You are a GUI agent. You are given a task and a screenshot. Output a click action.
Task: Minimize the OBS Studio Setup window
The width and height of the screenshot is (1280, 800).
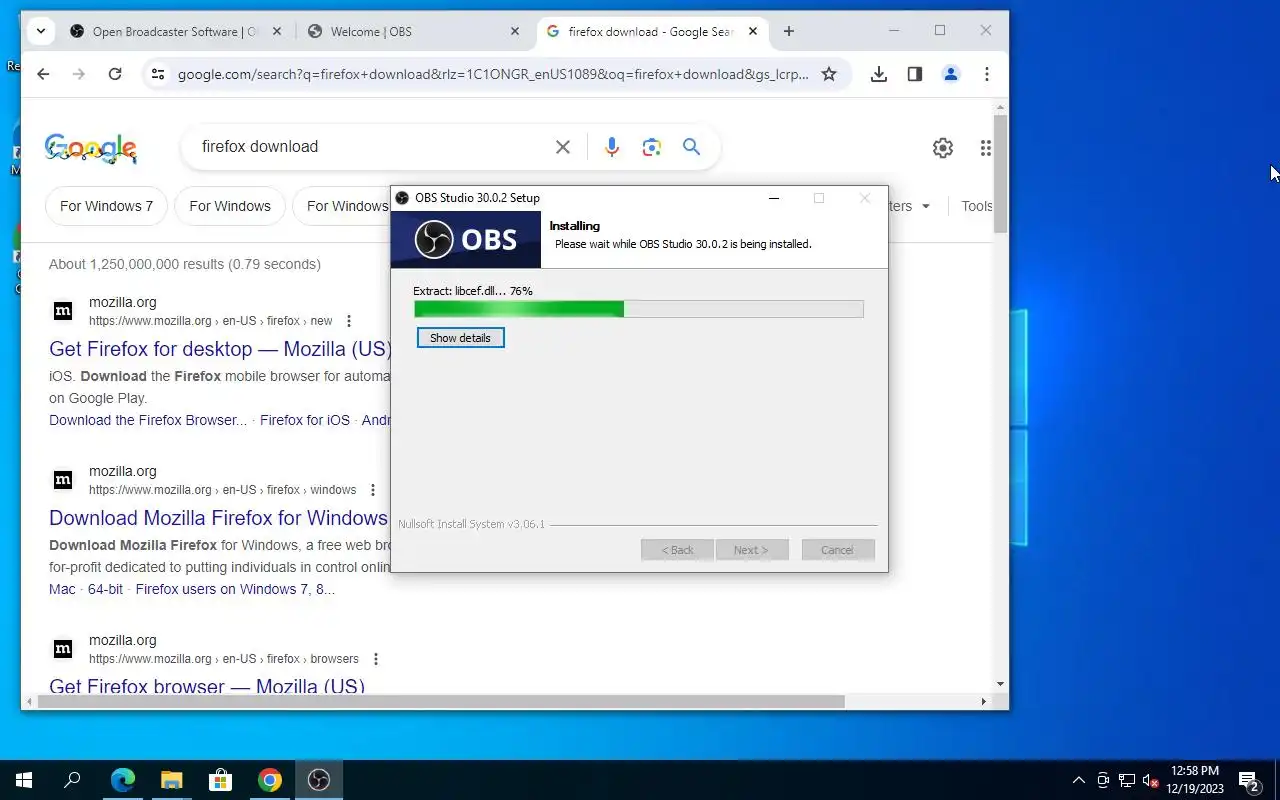pyautogui.click(x=773, y=198)
